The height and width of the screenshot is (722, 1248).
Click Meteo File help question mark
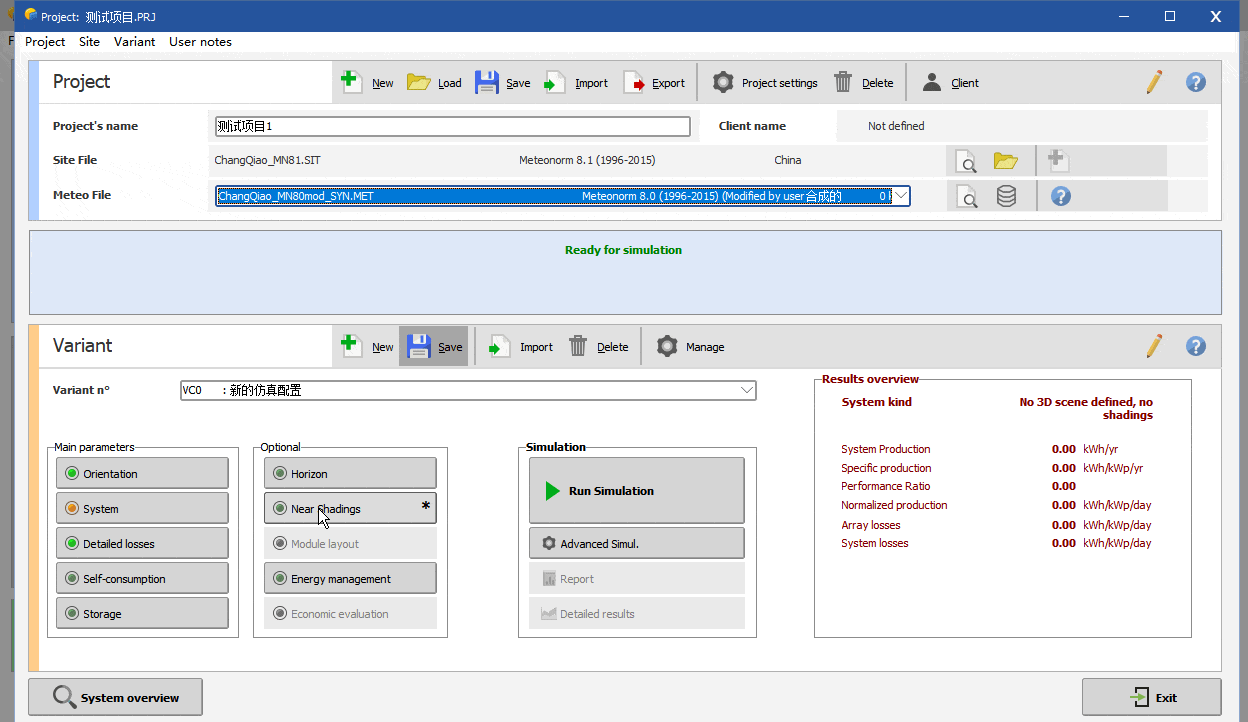click(1061, 196)
